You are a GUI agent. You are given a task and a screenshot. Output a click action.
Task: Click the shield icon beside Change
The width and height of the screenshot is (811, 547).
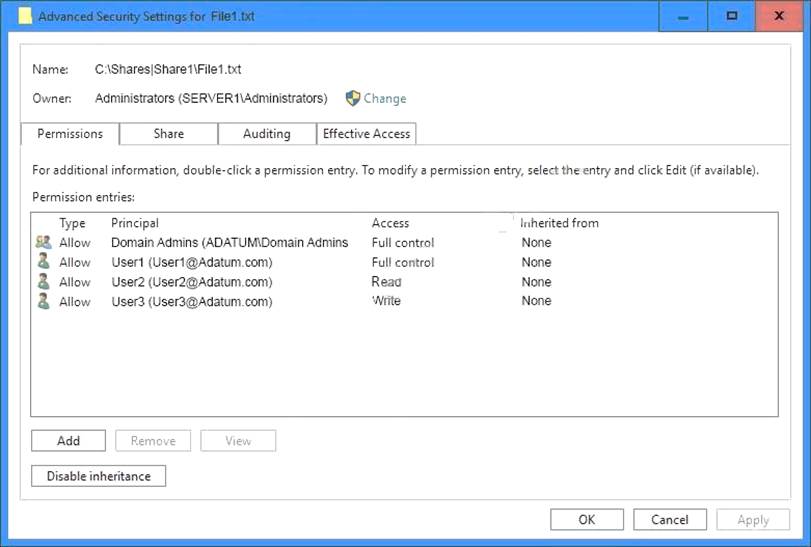coord(352,98)
